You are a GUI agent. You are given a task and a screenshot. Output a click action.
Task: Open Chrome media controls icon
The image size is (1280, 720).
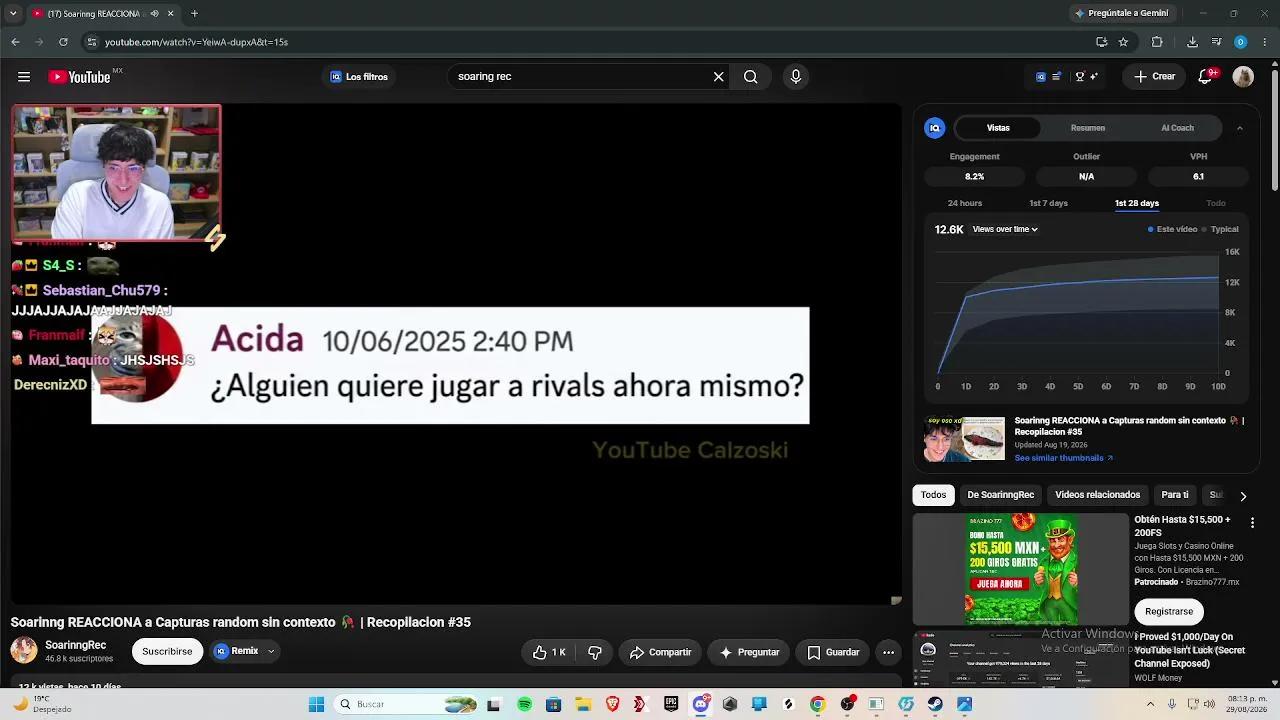pos(1216,42)
